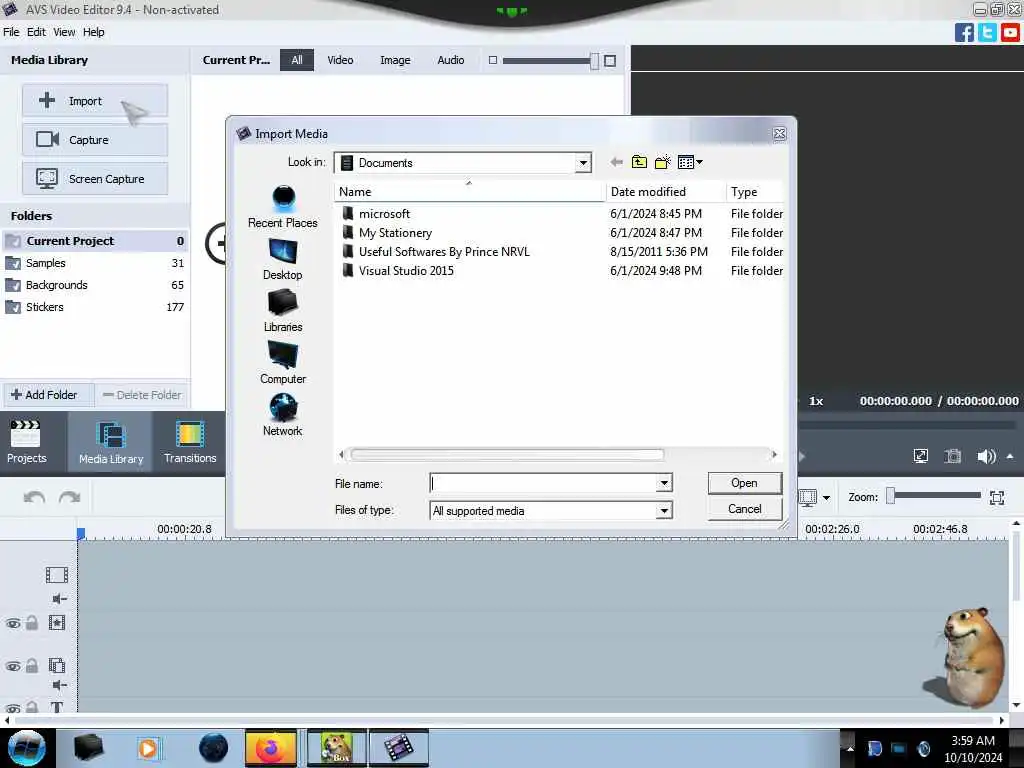Viewport: 1024px width, 768px height.
Task: Sort by Name column header
Action: (469, 192)
